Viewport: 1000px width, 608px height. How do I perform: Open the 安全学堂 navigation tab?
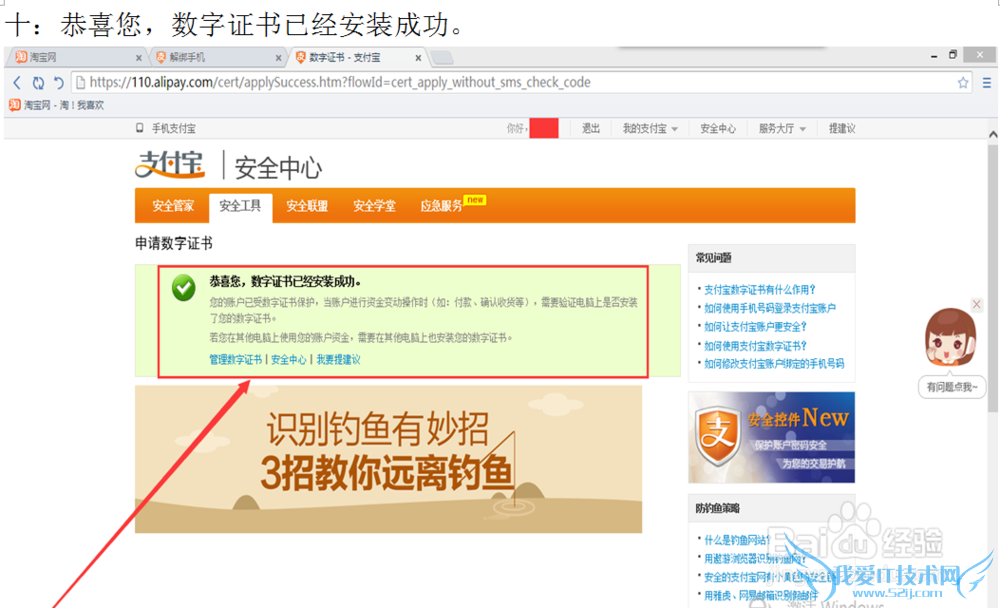click(x=374, y=206)
